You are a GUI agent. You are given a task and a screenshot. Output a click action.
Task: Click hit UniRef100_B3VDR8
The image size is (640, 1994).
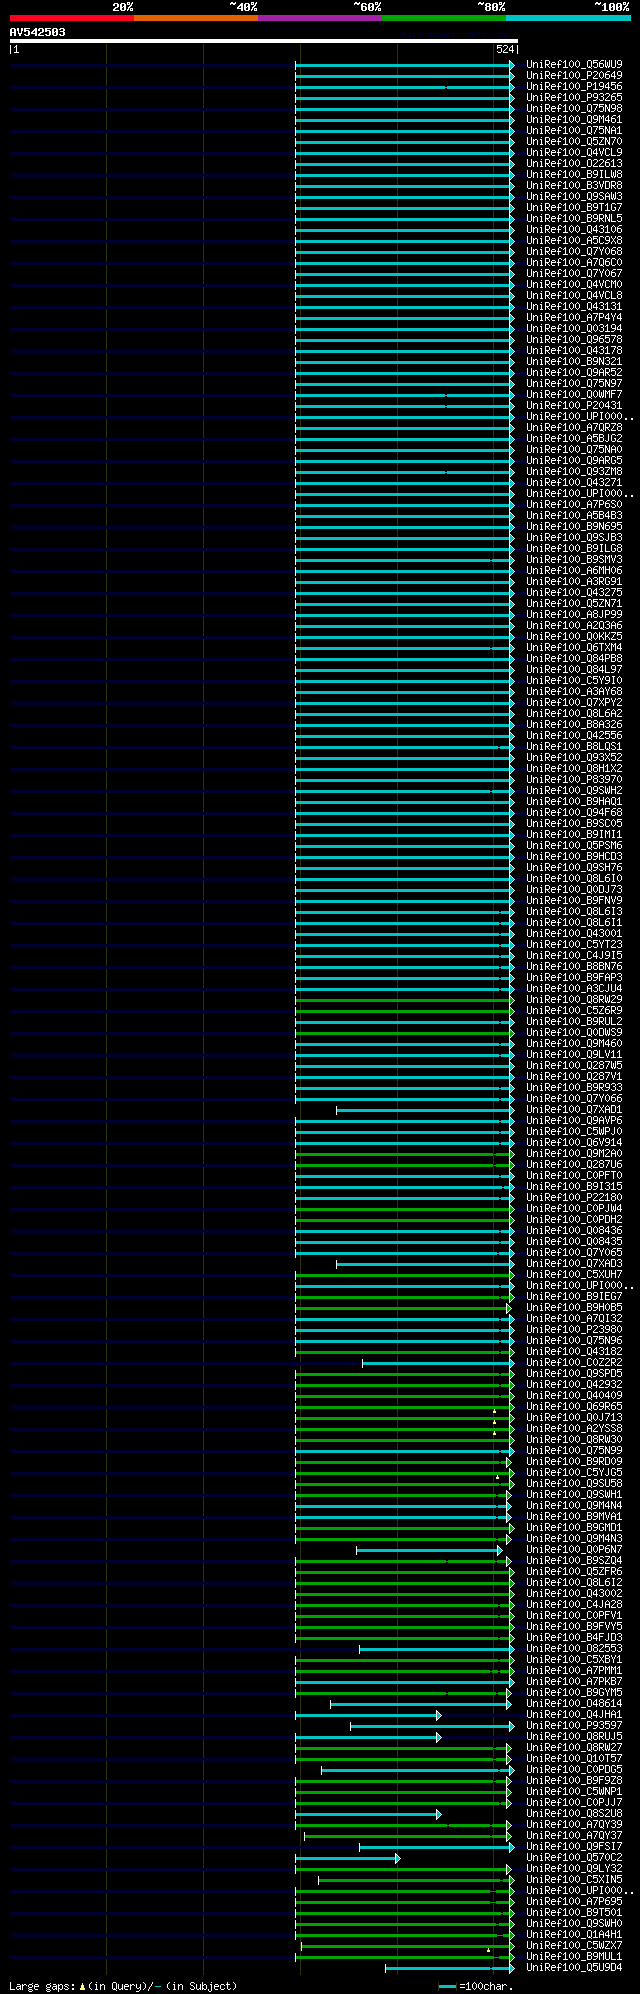coord(574,185)
